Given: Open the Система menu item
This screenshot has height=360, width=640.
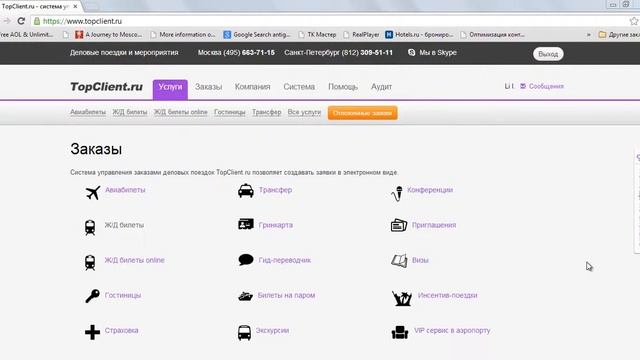Looking at the screenshot, I should click(x=299, y=87).
